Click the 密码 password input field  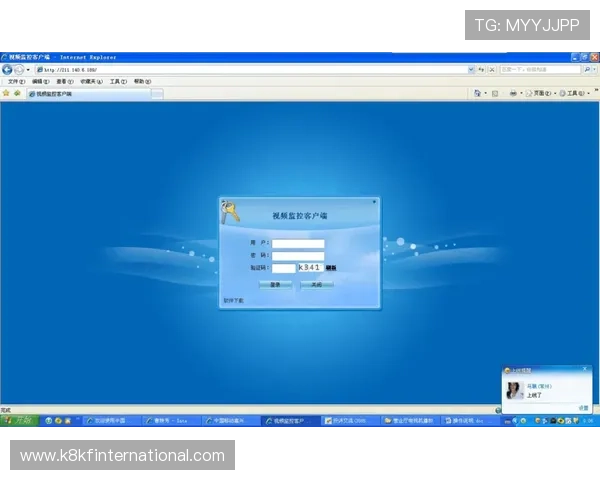coord(298,255)
